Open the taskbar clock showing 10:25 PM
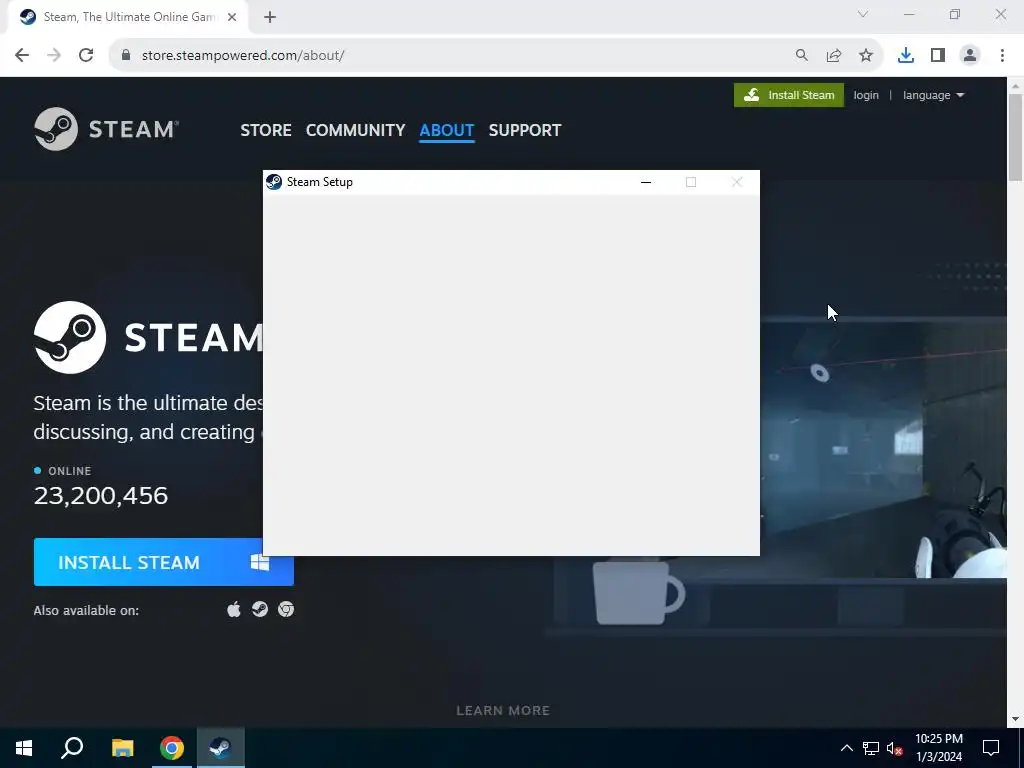1024x768 pixels. click(x=938, y=748)
